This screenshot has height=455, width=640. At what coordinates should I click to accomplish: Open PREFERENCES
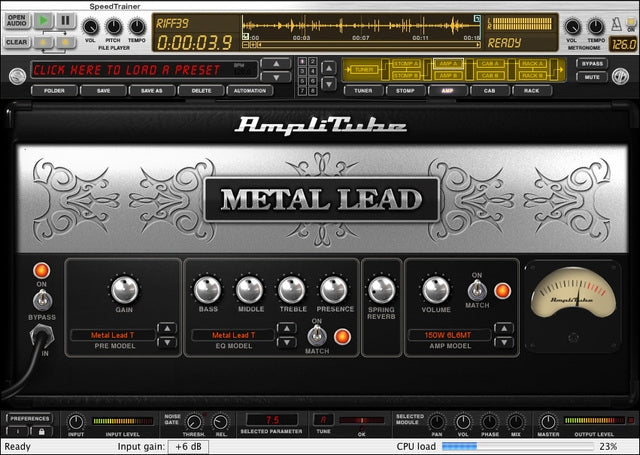(29, 418)
